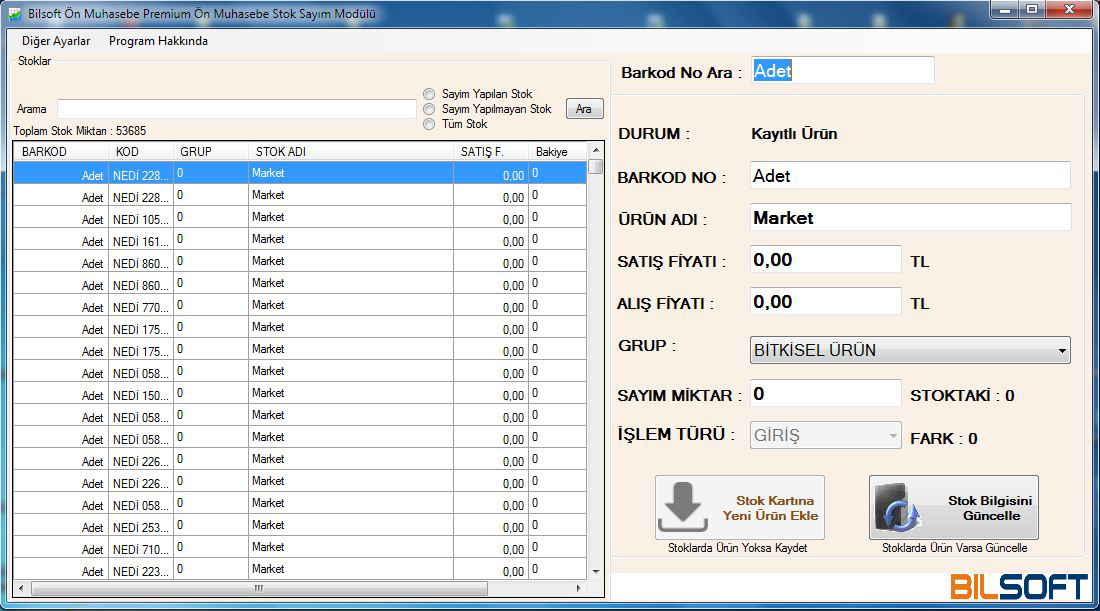This screenshot has height=611, width=1100.
Task: Click the ÜRÜN ADI field containing Market
Action: pyautogui.click(x=910, y=217)
